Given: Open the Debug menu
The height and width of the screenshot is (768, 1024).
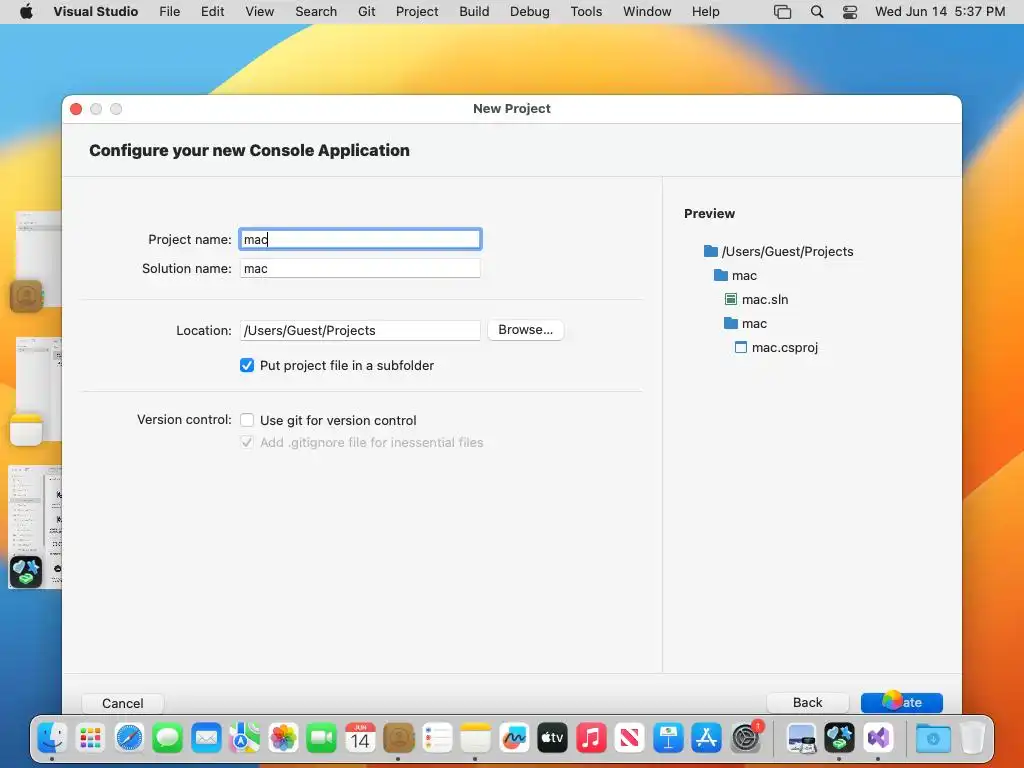Looking at the screenshot, I should pyautogui.click(x=530, y=12).
